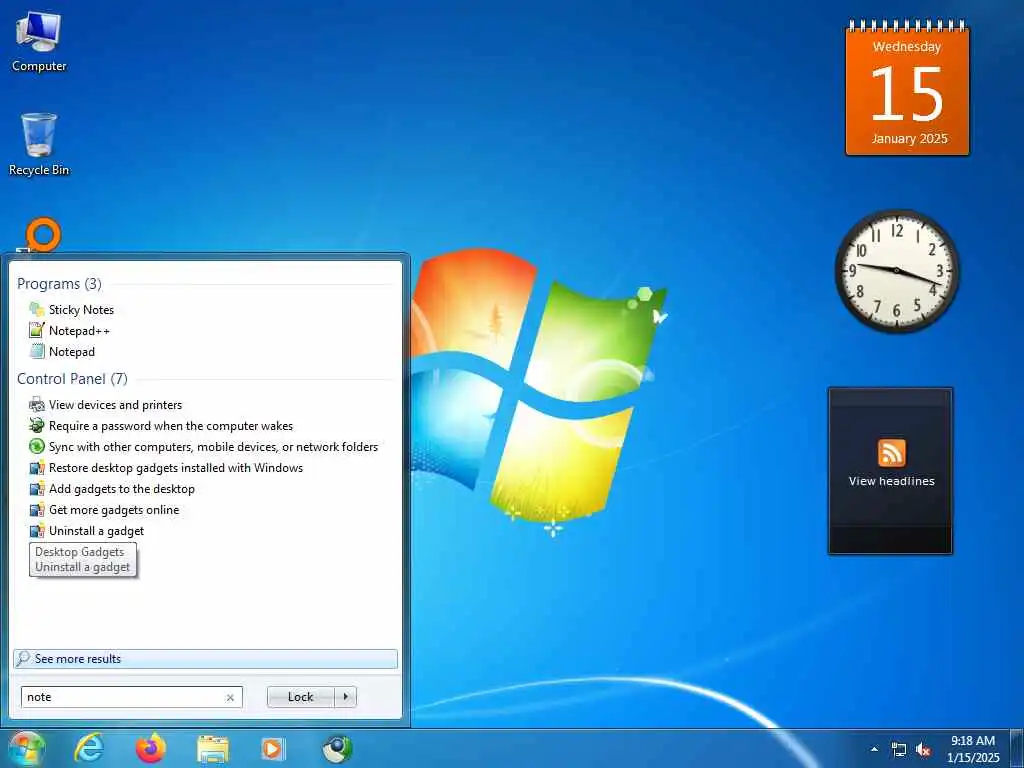This screenshot has width=1024, height=768.
Task: Show hidden tray icons arrow
Action: (x=874, y=749)
